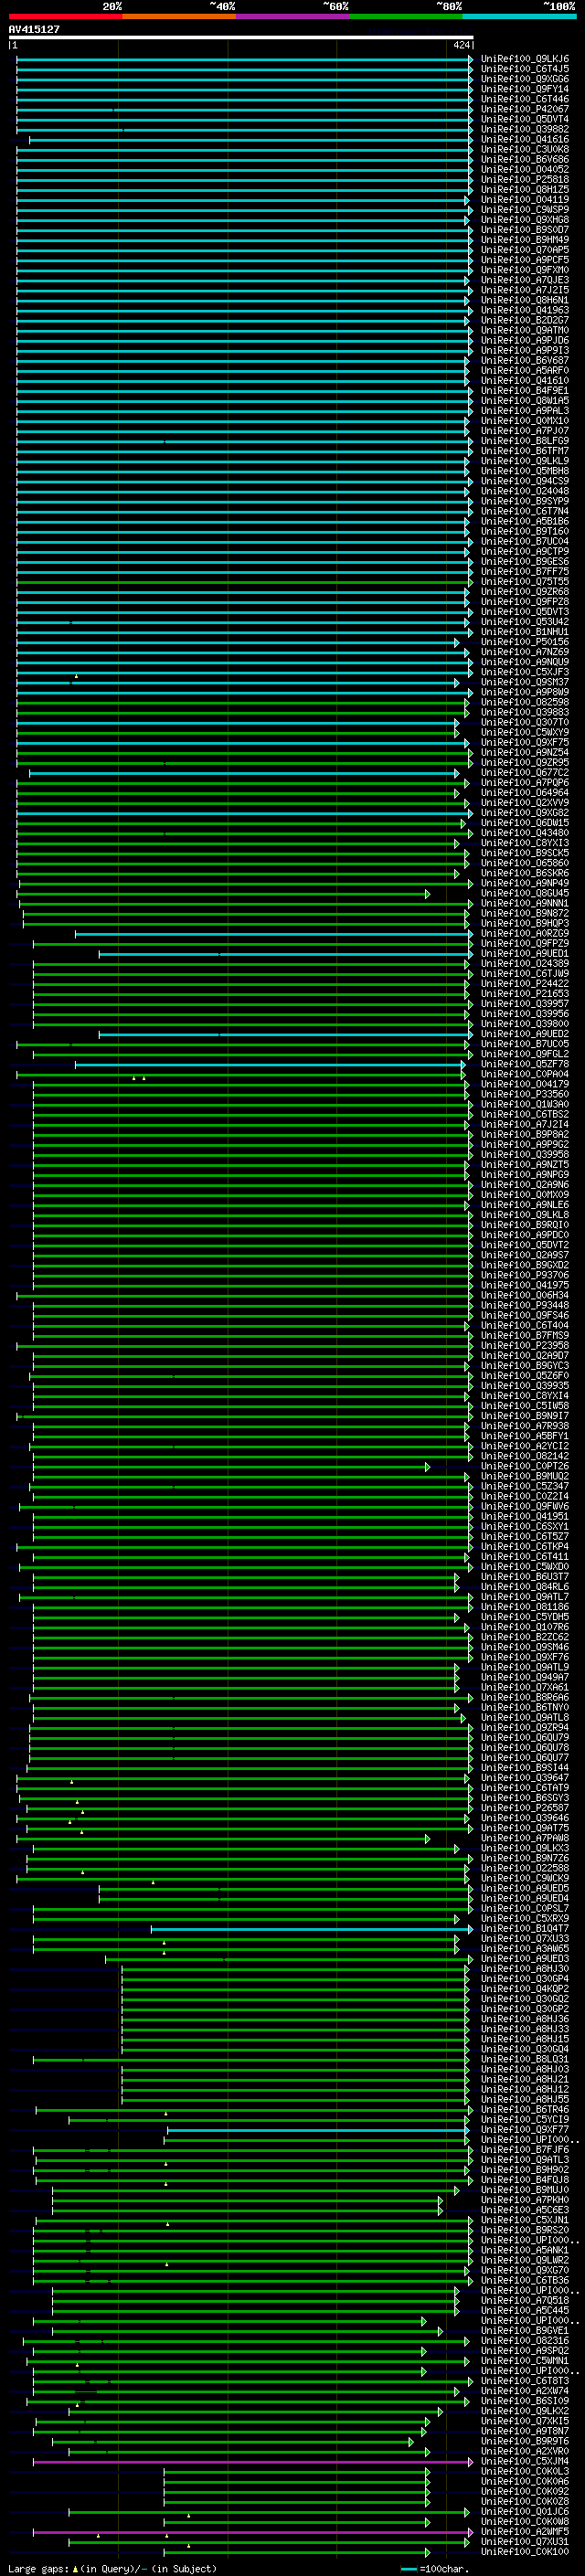Image resolution: width=585 pixels, height=2576 pixels.
Task: Click the white query sequence bar
Action: pyautogui.click(x=241, y=37)
